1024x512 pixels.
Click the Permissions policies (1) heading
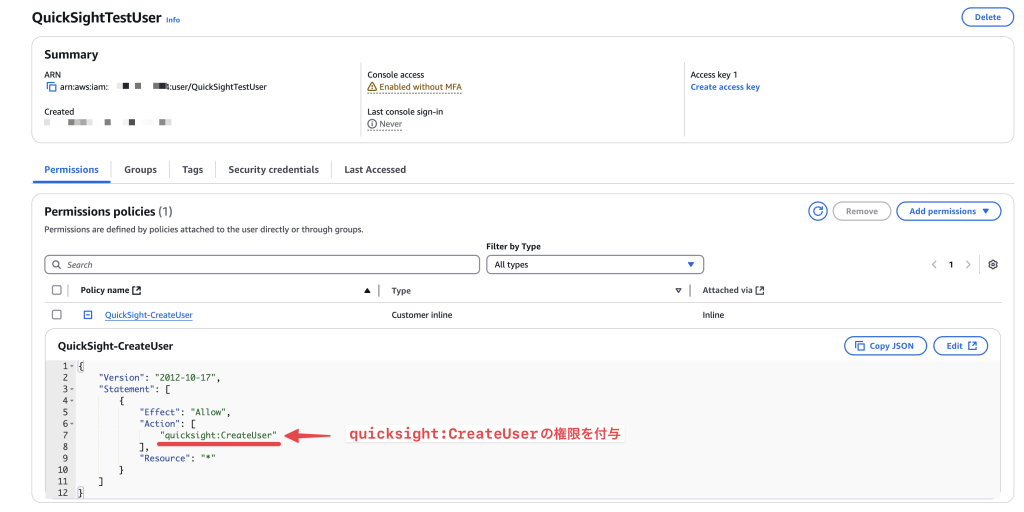(x=108, y=212)
